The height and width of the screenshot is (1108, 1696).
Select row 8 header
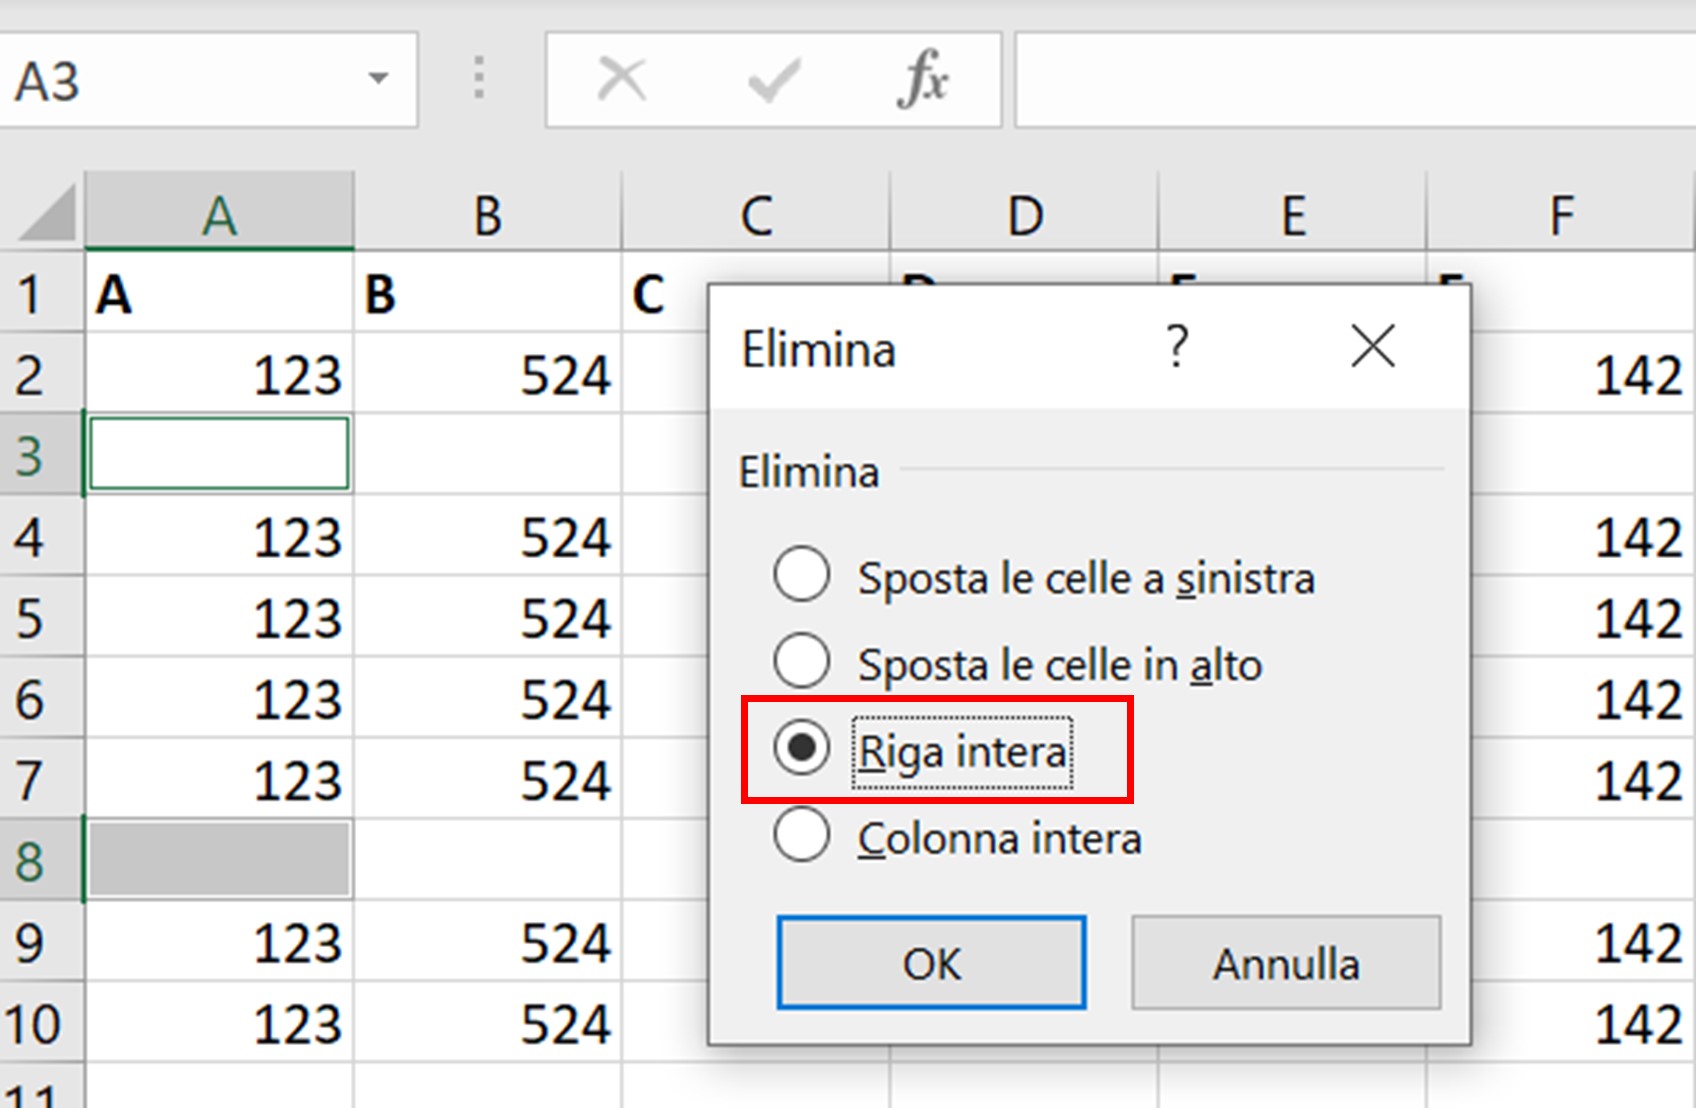[41, 859]
